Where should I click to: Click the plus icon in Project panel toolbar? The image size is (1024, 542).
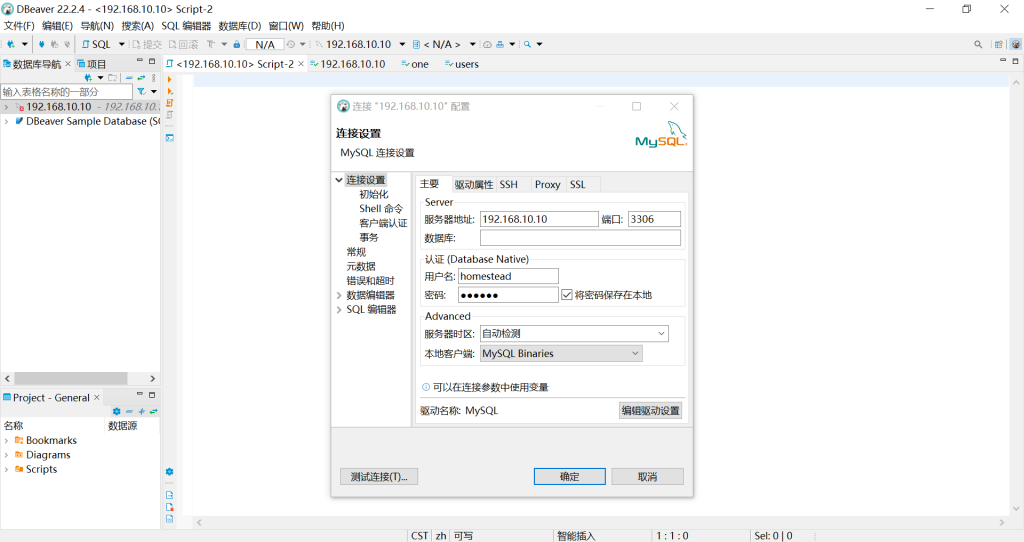pyautogui.click(x=141, y=411)
